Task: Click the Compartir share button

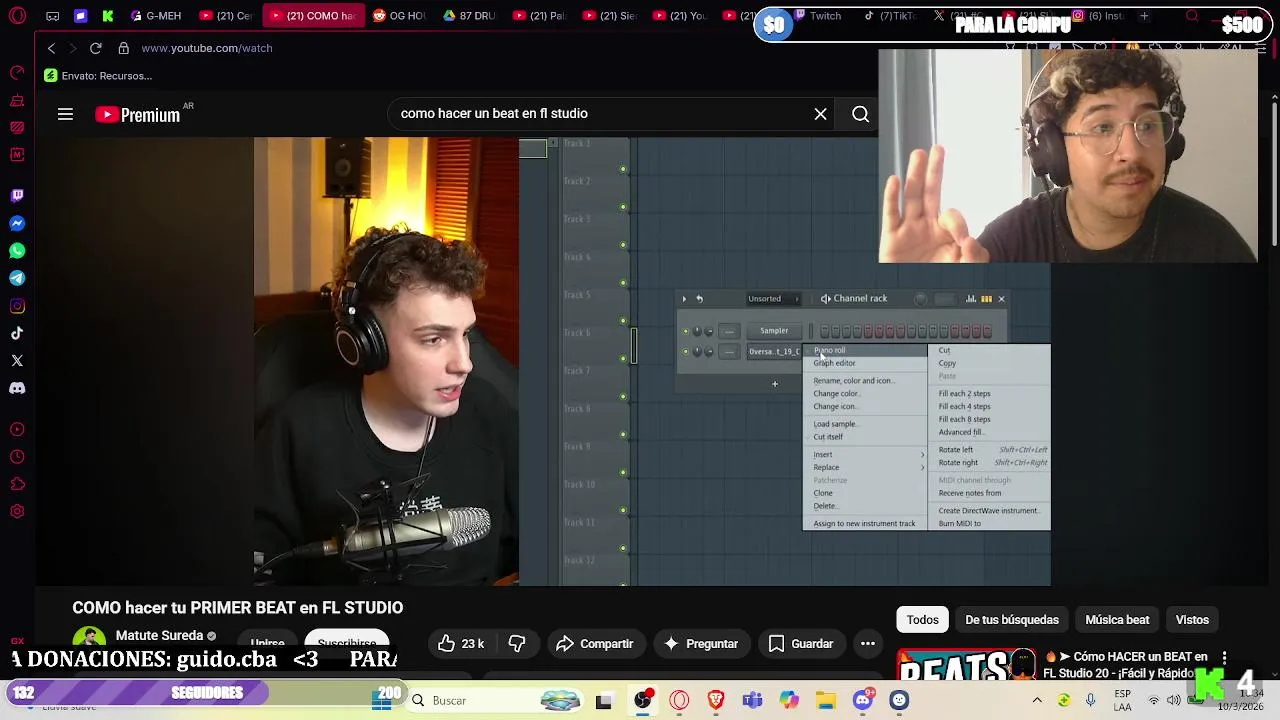Action: [x=595, y=644]
